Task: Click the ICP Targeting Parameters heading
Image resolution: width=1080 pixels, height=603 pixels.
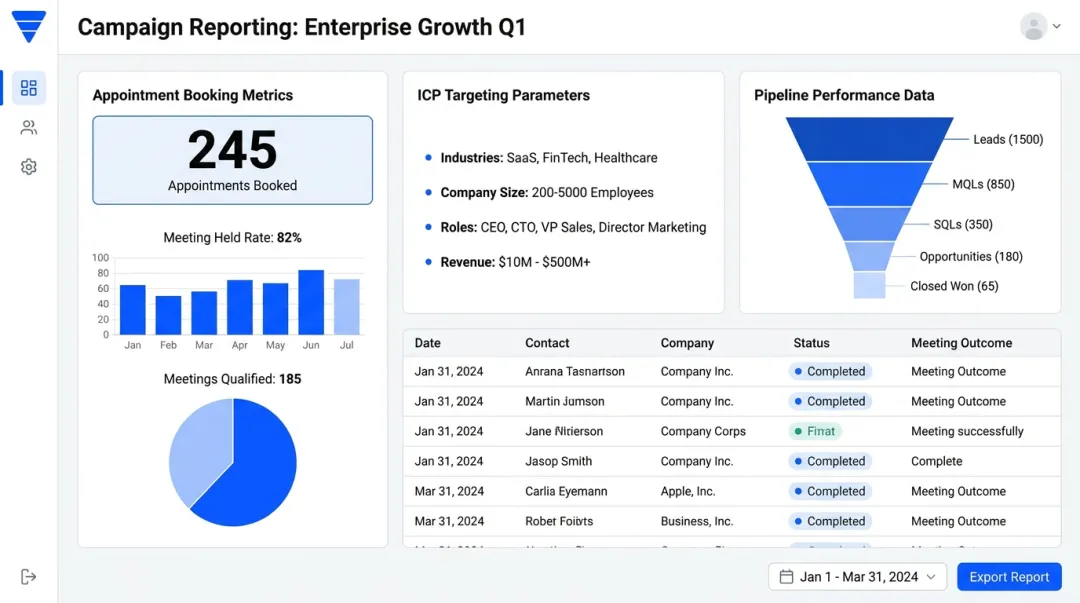Action: click(503, 95)
